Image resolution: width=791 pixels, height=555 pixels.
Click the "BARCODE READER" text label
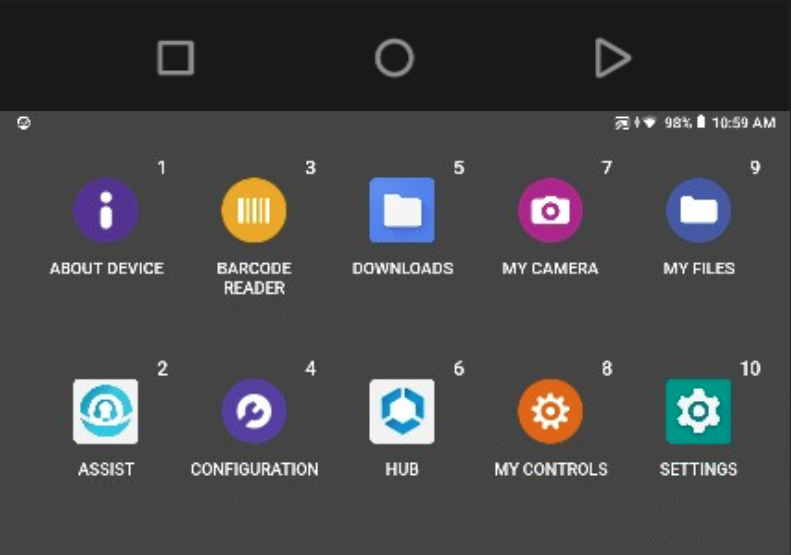(x=254, y=278)
